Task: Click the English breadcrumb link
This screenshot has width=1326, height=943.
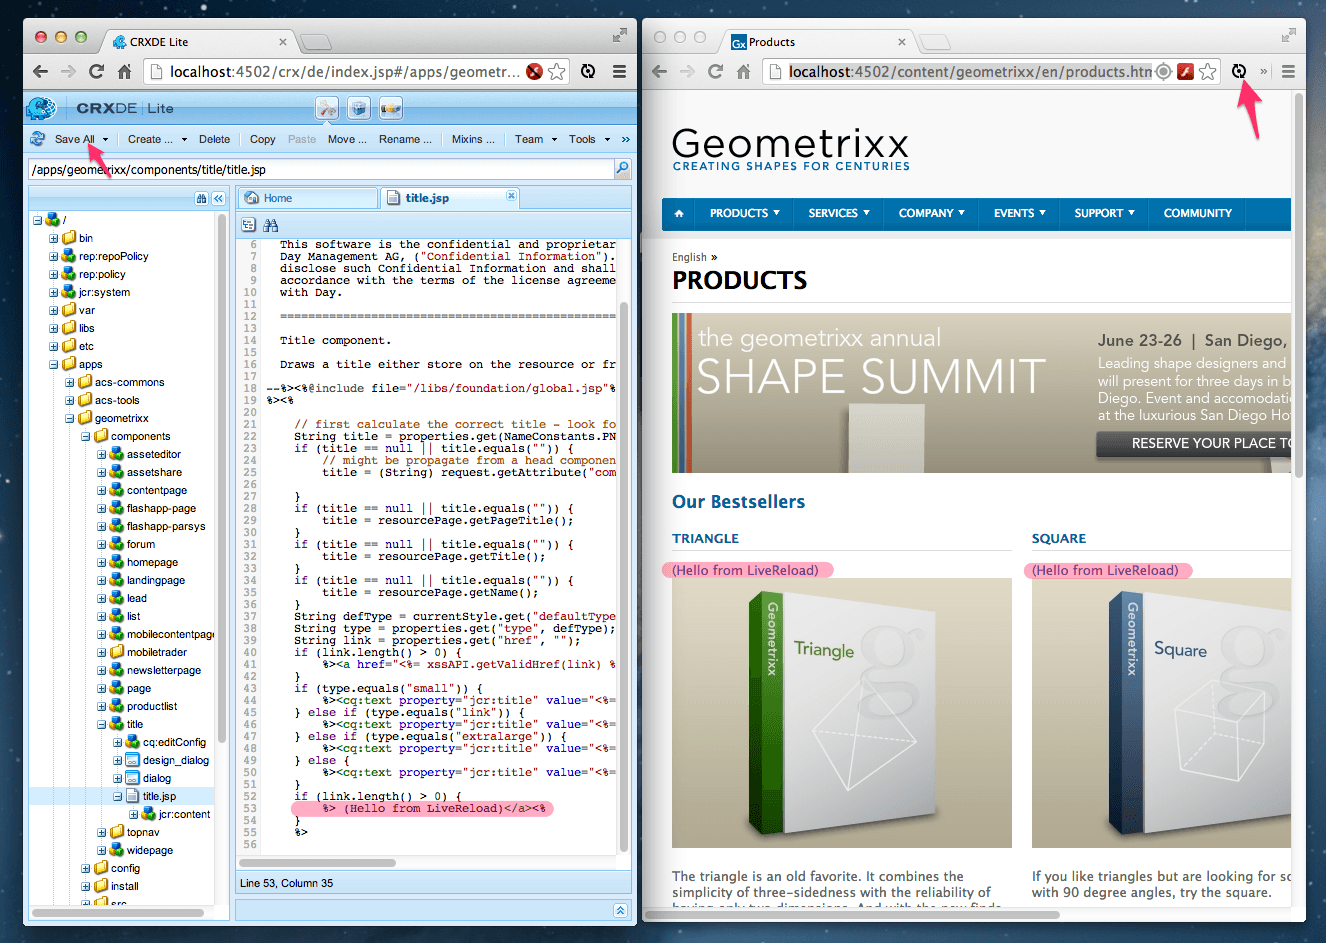Action: click(689, 257)
